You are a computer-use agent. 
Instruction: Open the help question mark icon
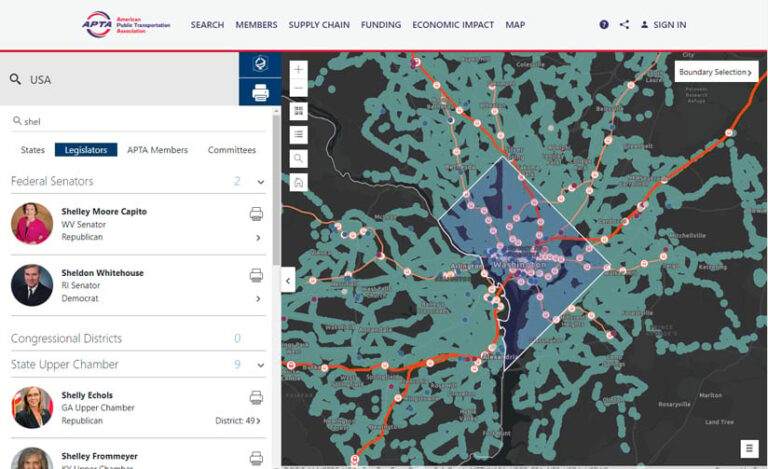(x=604, y=24)
